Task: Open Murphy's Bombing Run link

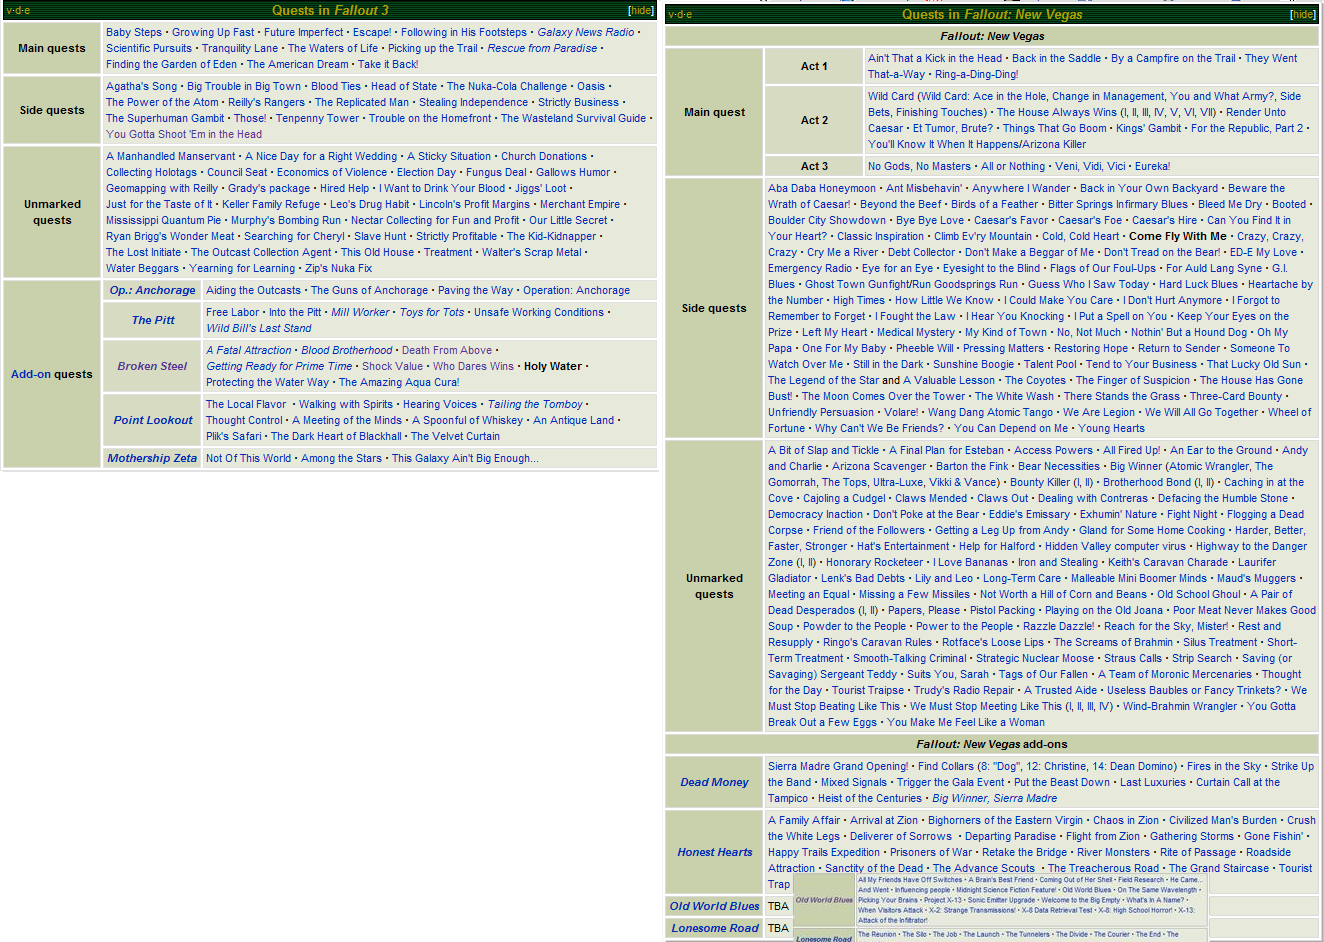Action: pyautogui.click(x=286, y=220)
